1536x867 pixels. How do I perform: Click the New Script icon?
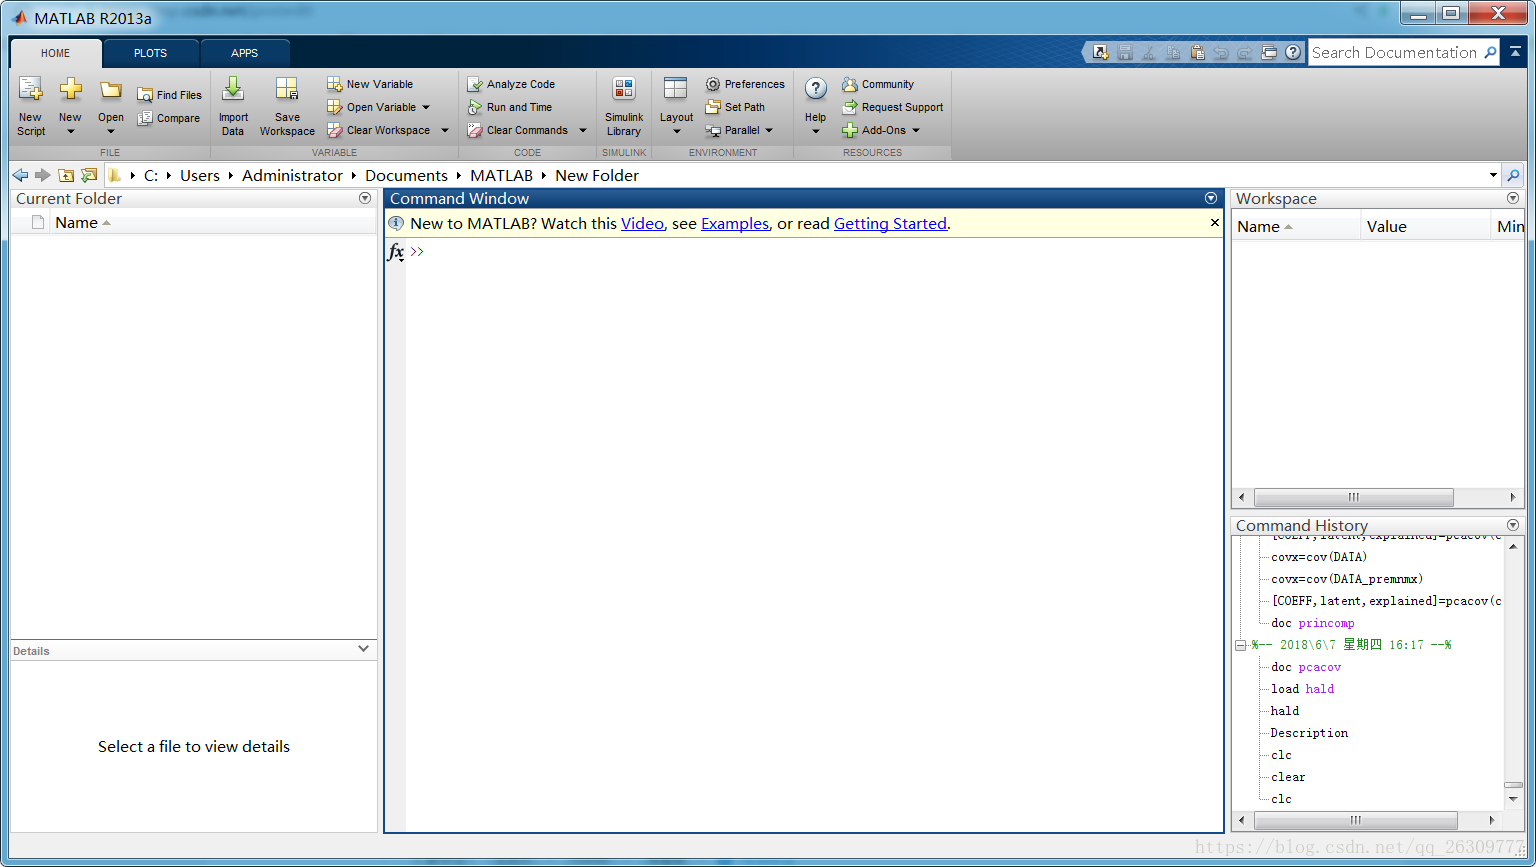pos(31,90)
